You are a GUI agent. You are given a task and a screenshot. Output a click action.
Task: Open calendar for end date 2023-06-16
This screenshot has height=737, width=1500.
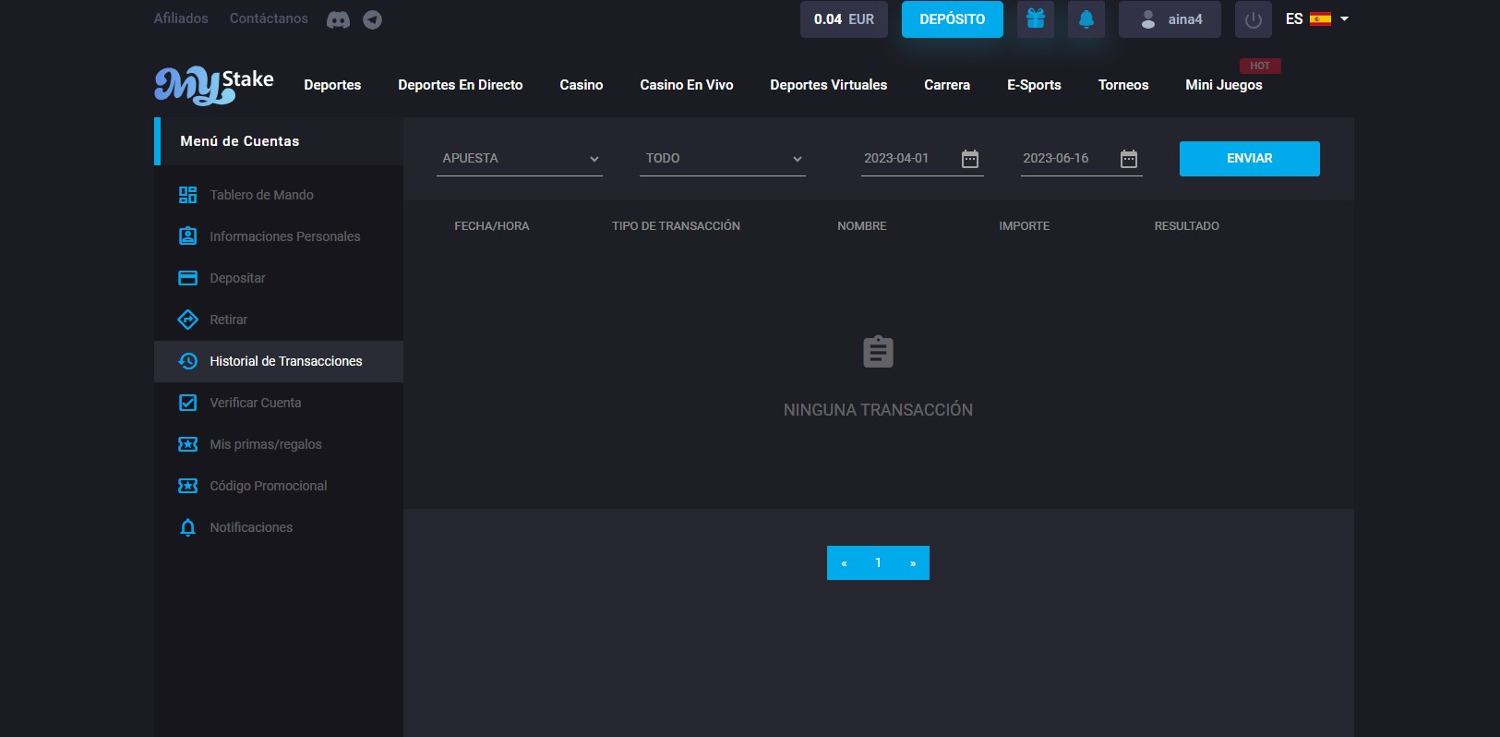coord(1128,159)
